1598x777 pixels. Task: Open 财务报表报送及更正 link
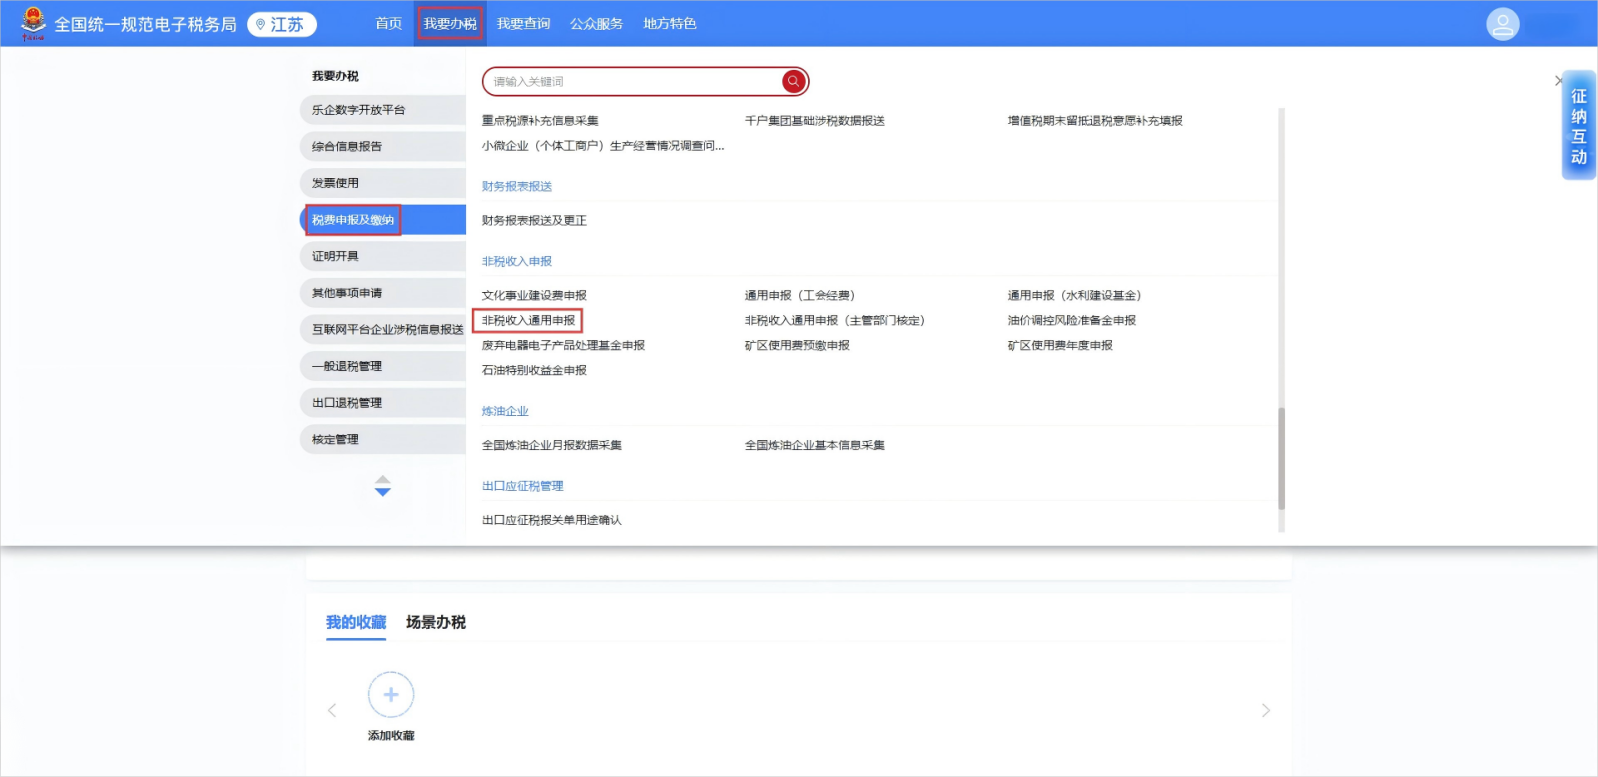click(x=534, y=220)
